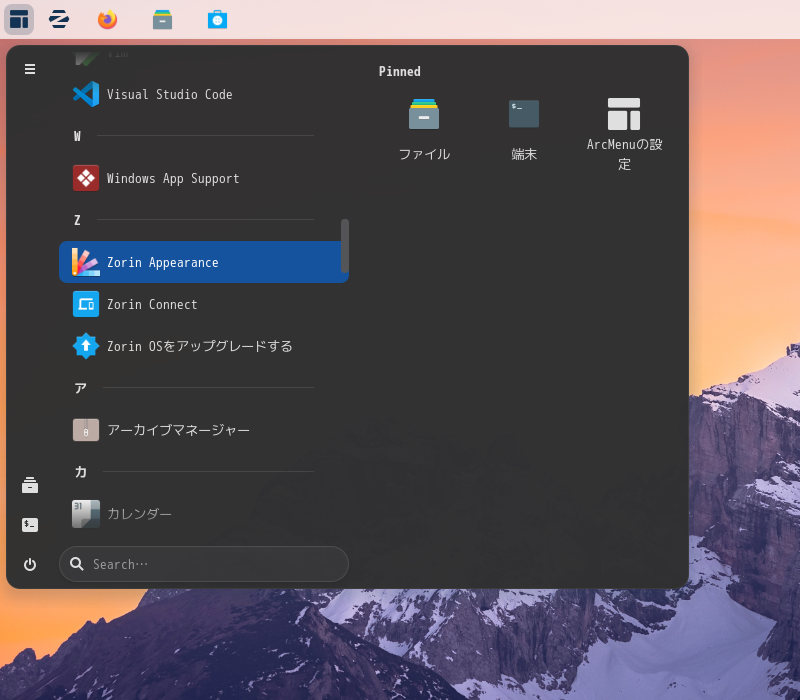This screenshot has width=800, height=700.
Task: Open the Software store from the taskbar
Action: pyautogui.click(x=217, y=19)
